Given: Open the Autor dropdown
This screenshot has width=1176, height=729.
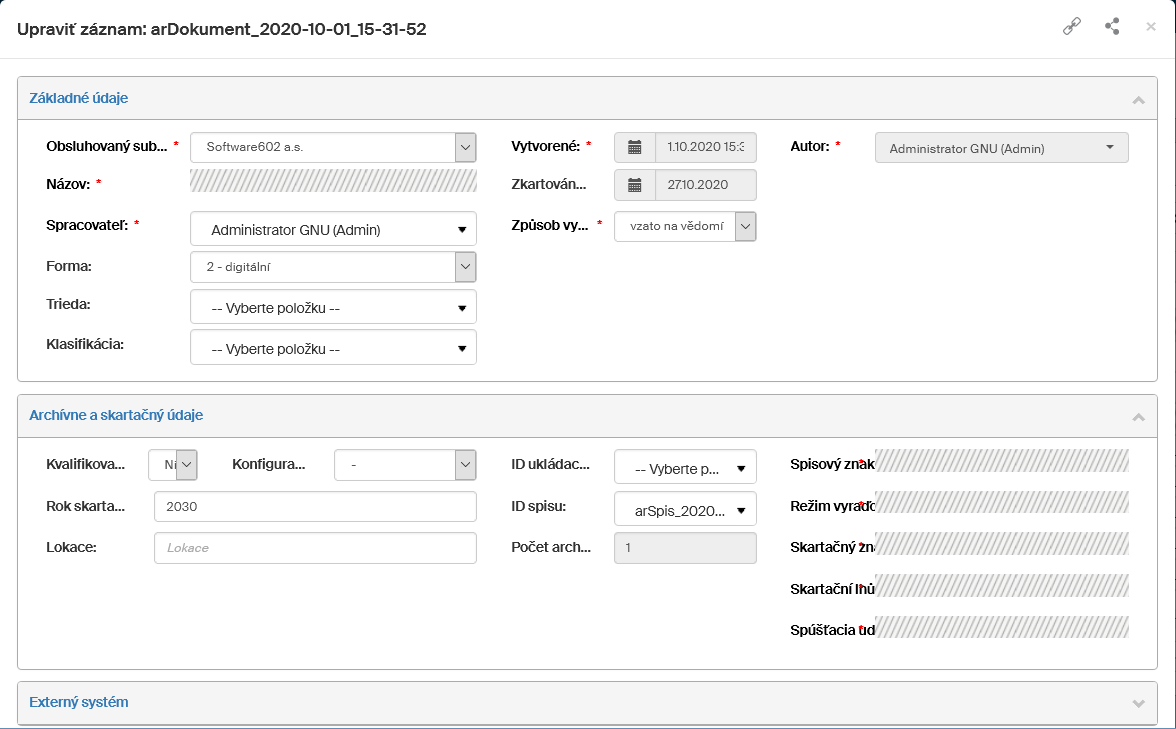Looking at the screenshot, I should (1001, 148).
